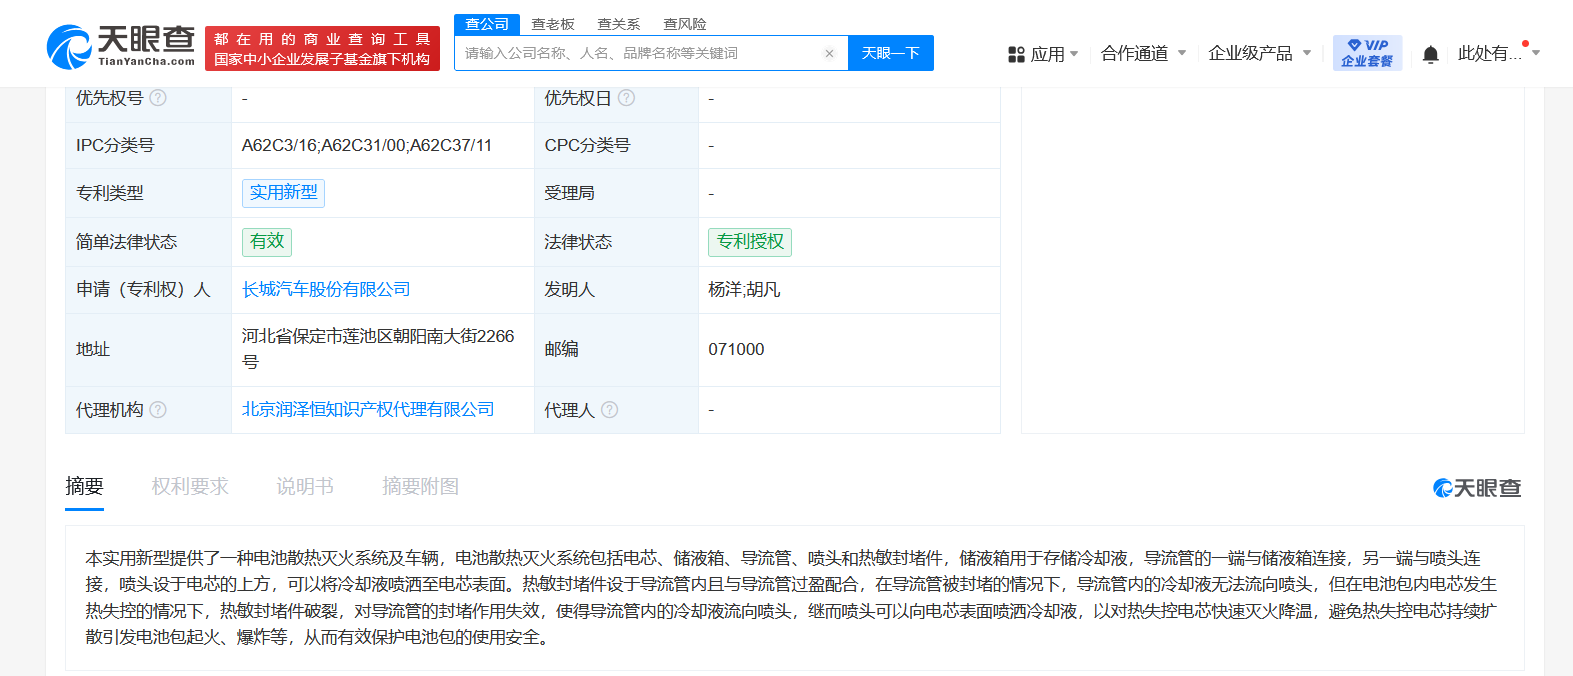Select the 说明书 tab

(x=305, y=486)
